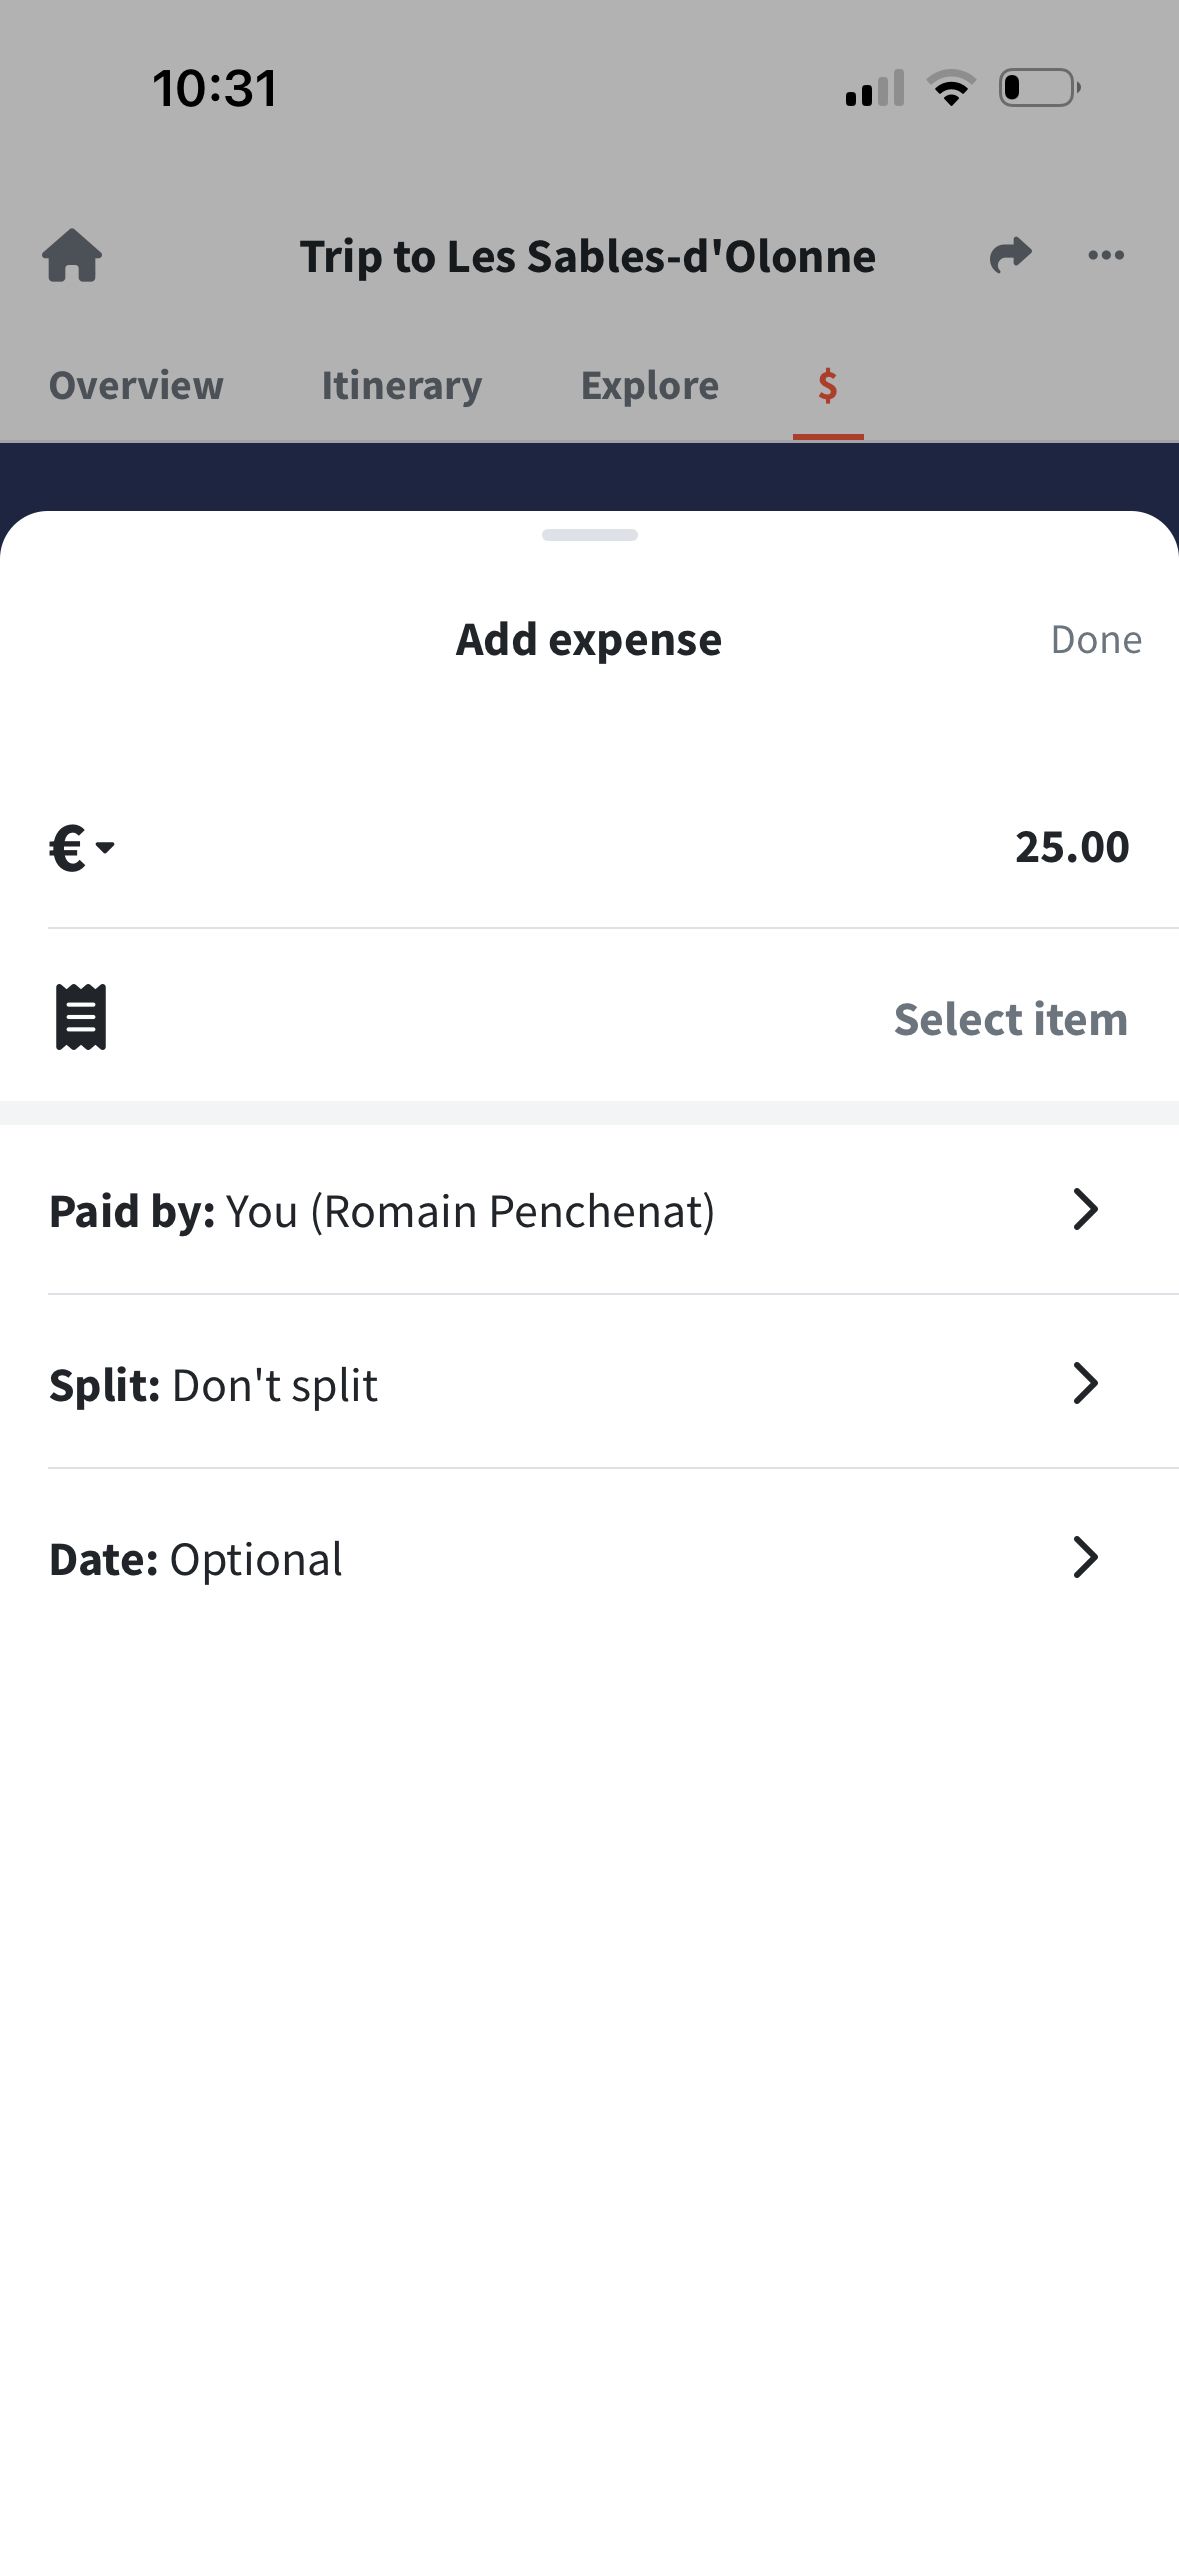The height and width of the screenshot is (2556, 1179).
Task: Expand the Split options chevron
Action: (x=1086, y=1384)
